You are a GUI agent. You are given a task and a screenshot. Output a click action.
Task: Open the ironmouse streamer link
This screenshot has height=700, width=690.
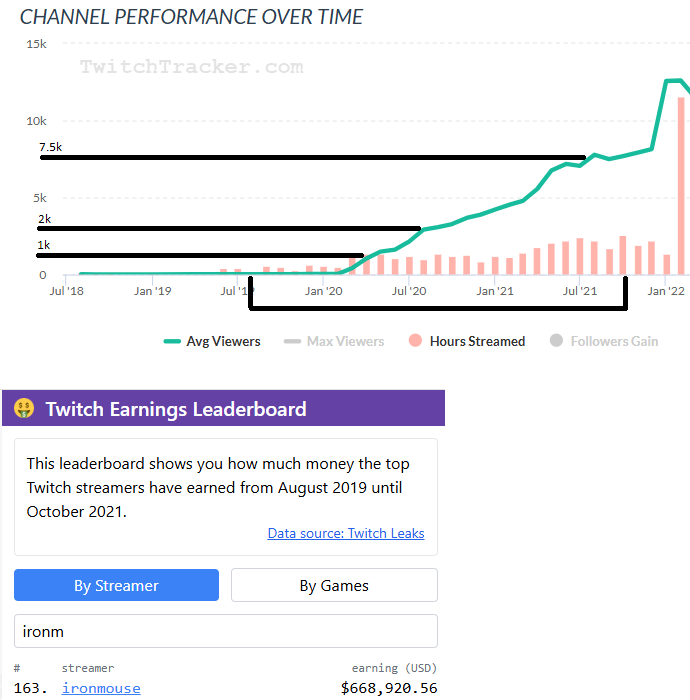101,688
